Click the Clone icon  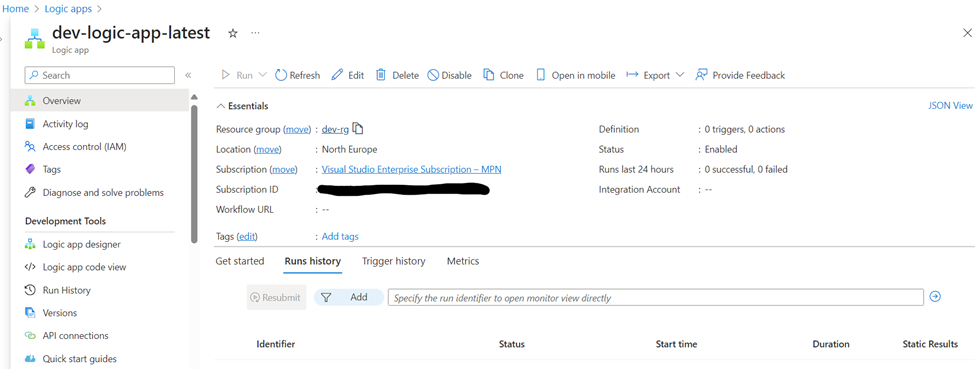pos(489,75)
